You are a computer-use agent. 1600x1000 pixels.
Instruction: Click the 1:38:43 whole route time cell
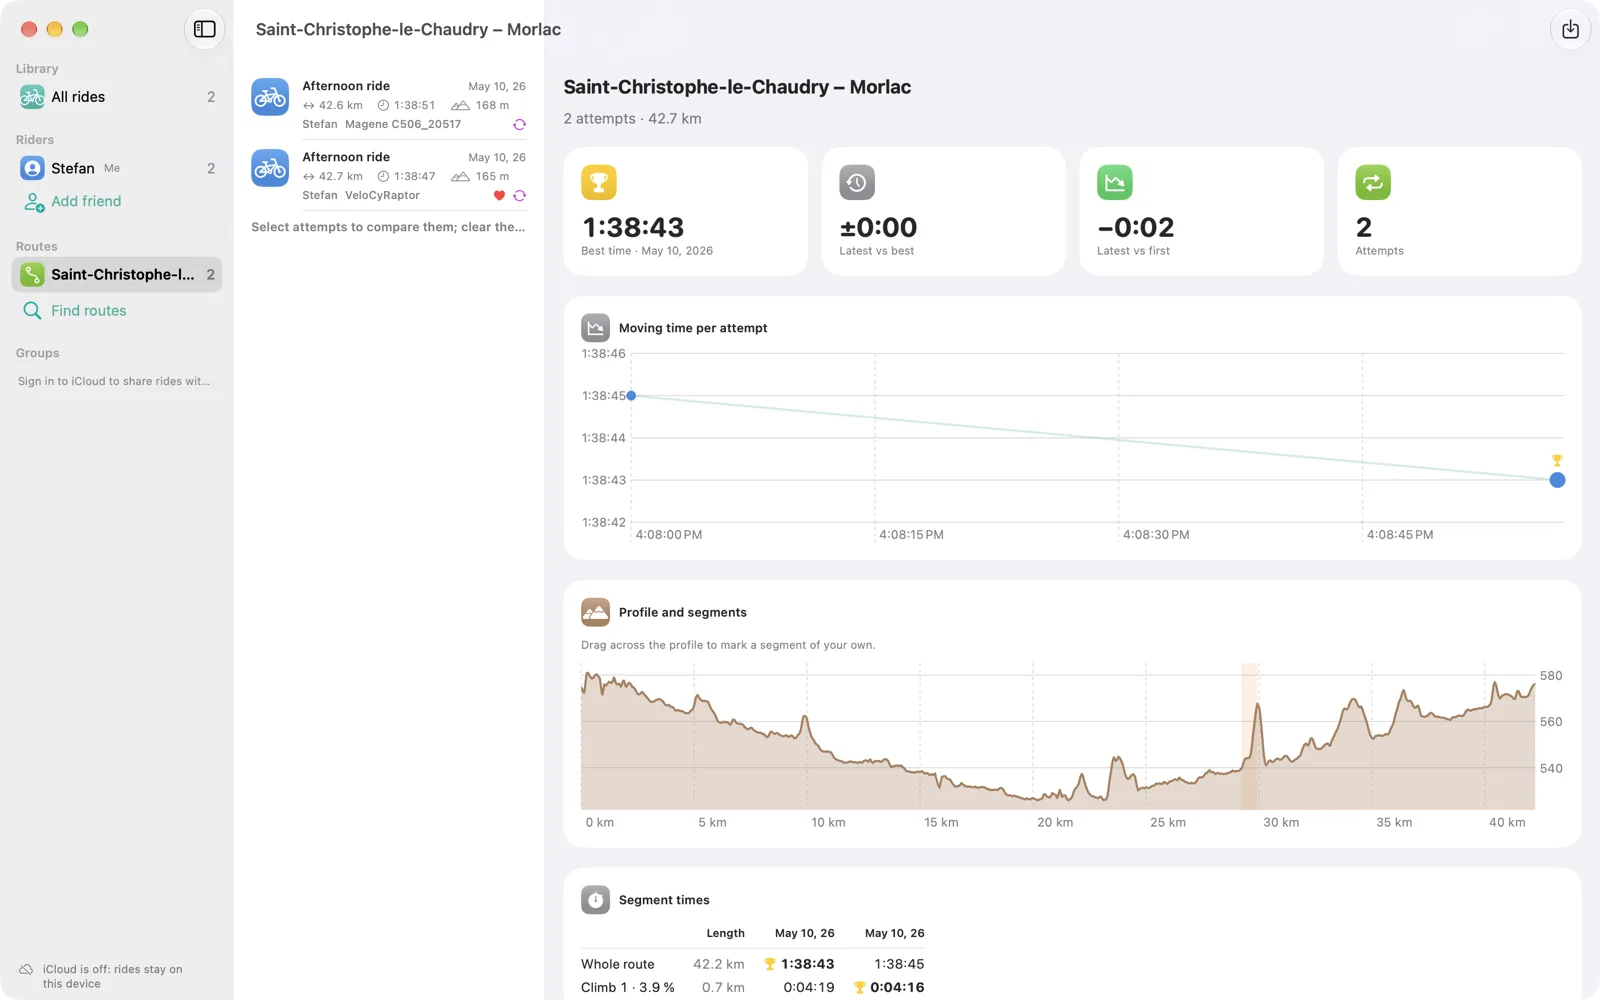tap(807, 964)
